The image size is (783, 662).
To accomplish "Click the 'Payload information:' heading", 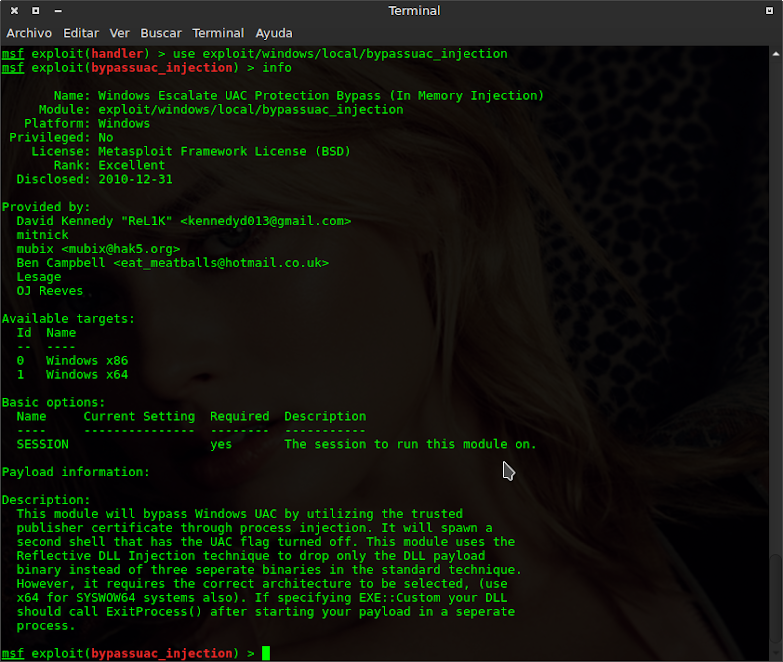I will (x=76, y=472).
